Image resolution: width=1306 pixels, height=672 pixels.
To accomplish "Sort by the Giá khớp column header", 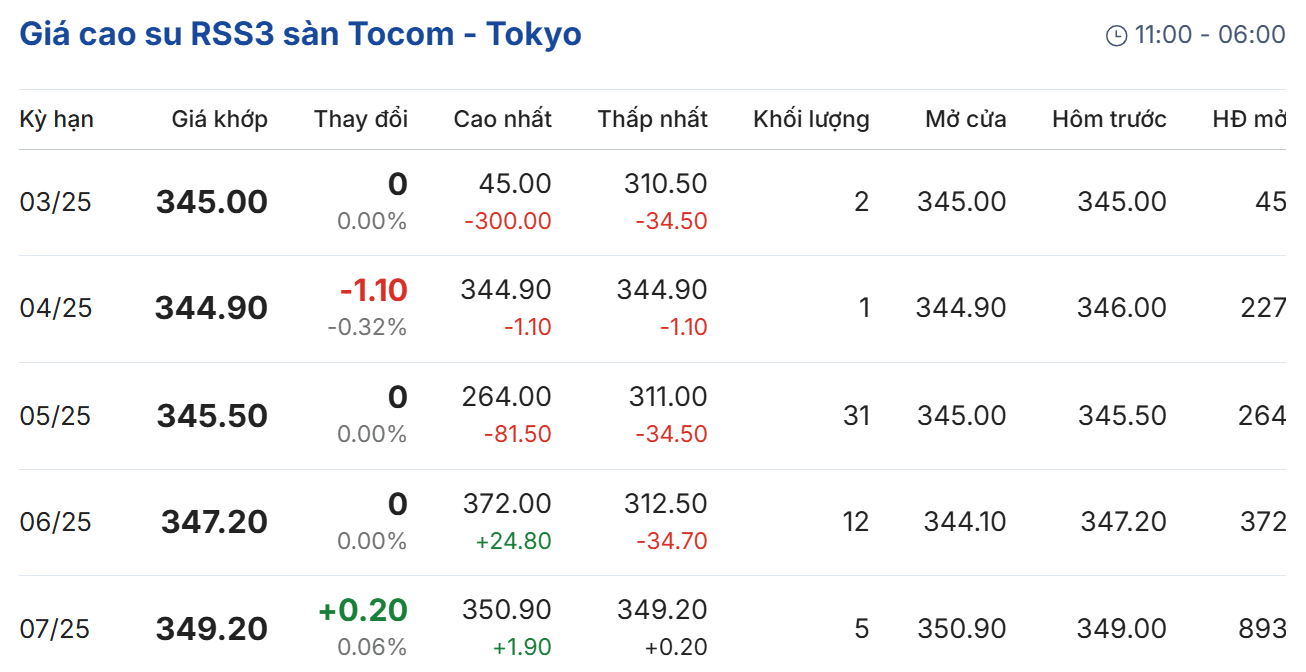I will (x=219, y=120).
